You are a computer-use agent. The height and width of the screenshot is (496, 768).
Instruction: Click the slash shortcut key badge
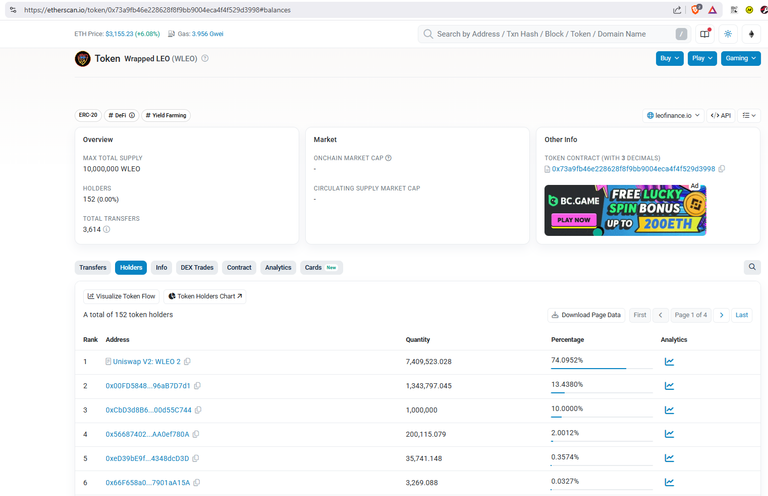681,34
